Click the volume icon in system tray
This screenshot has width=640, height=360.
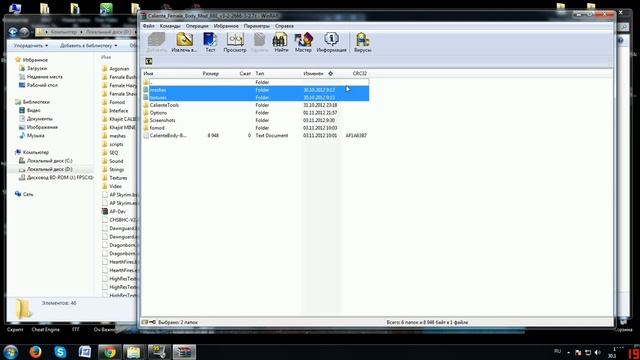598,352
